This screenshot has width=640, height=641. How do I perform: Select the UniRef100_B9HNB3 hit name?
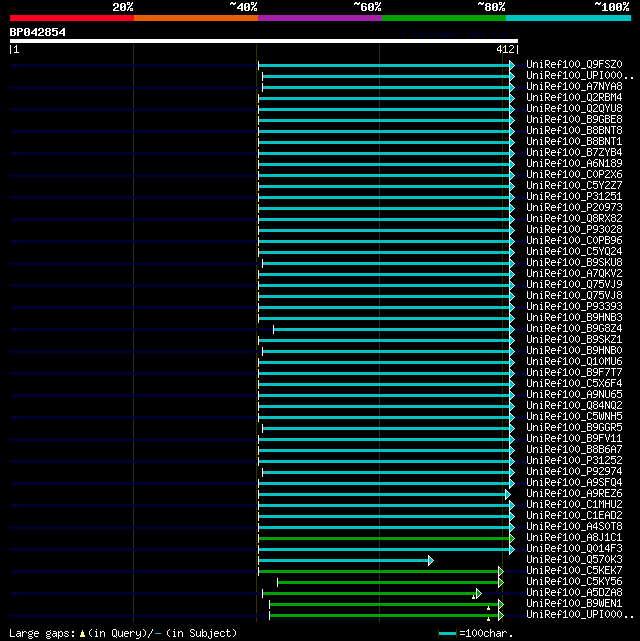coord(574,318)
